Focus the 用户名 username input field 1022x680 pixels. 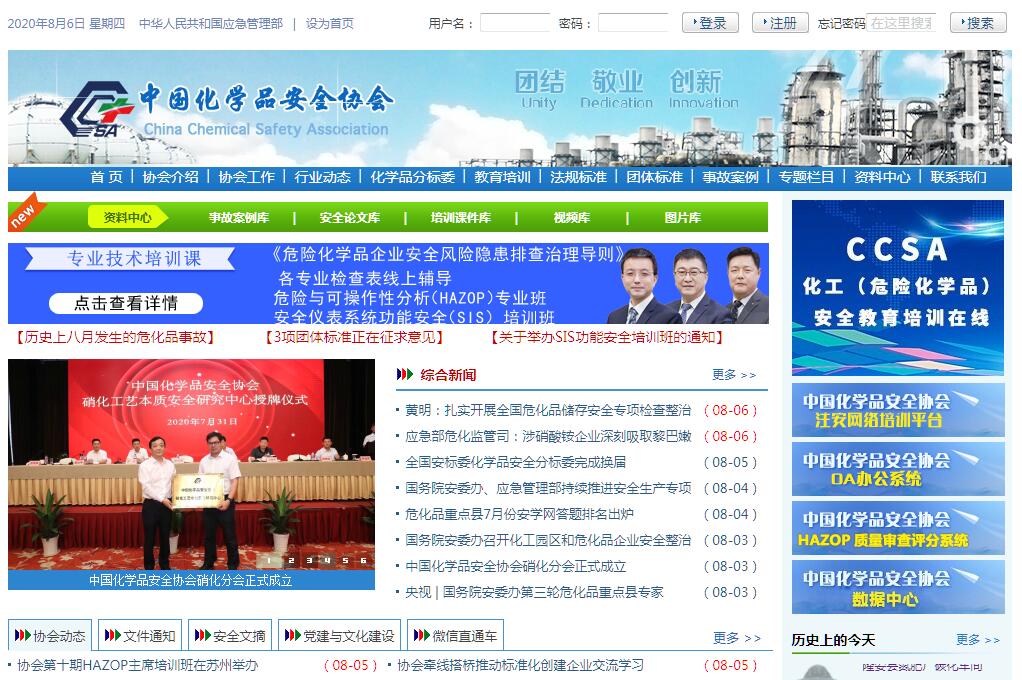[x=514, y=23]
